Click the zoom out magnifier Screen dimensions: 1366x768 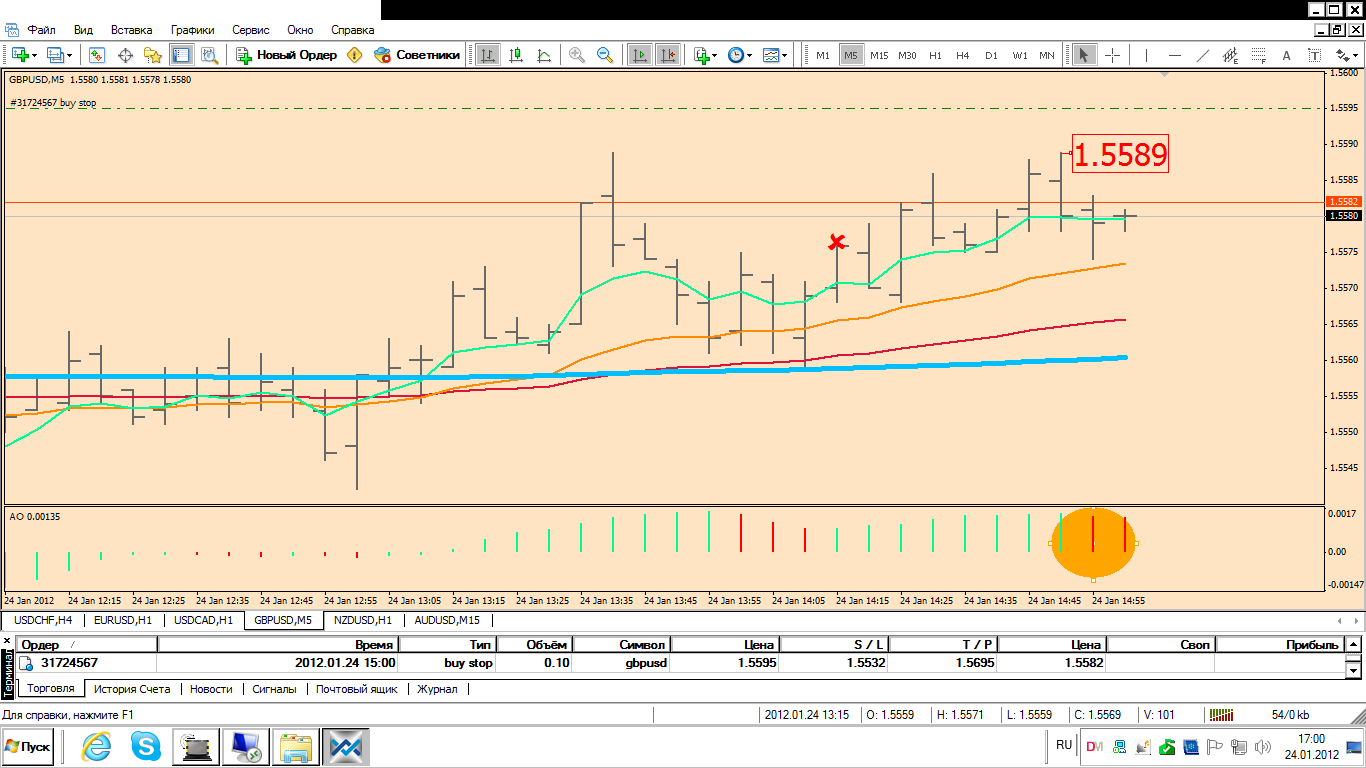[605, 55]
